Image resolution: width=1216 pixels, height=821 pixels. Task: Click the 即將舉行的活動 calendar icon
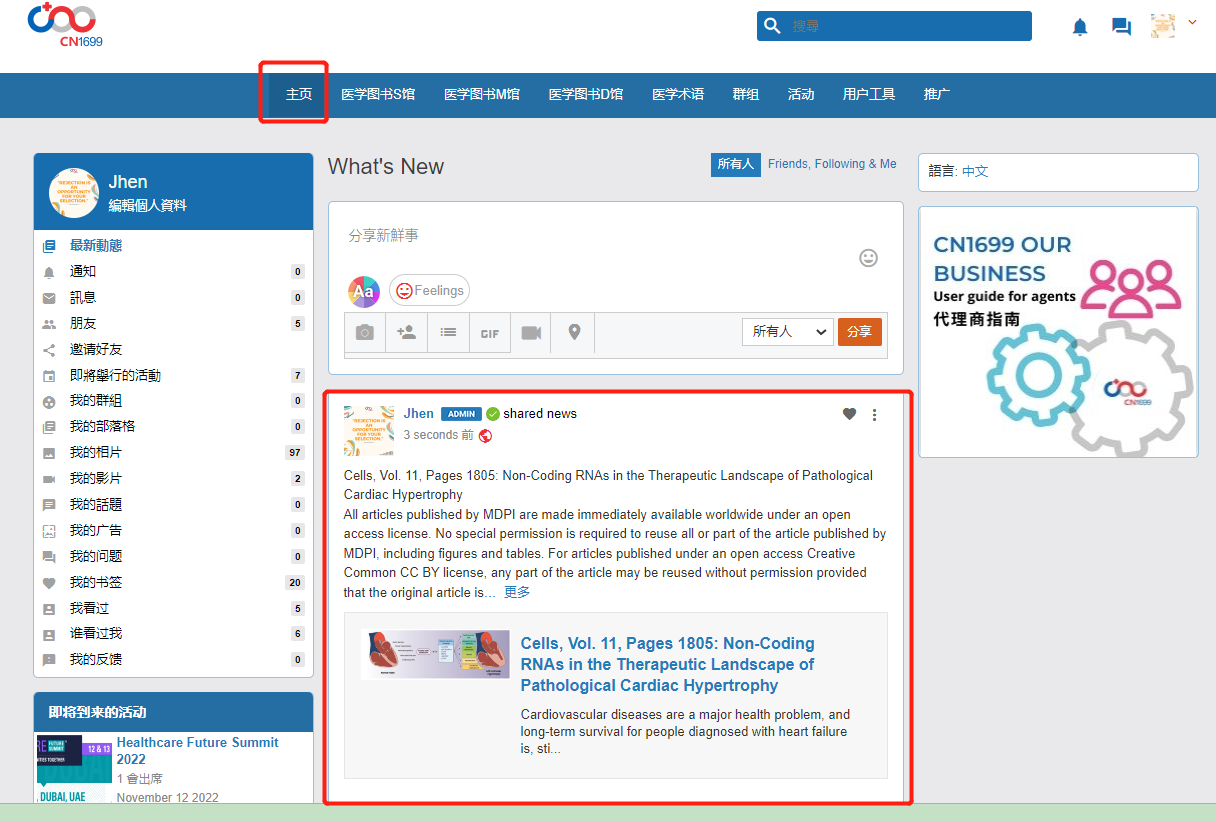click(49, 376)
